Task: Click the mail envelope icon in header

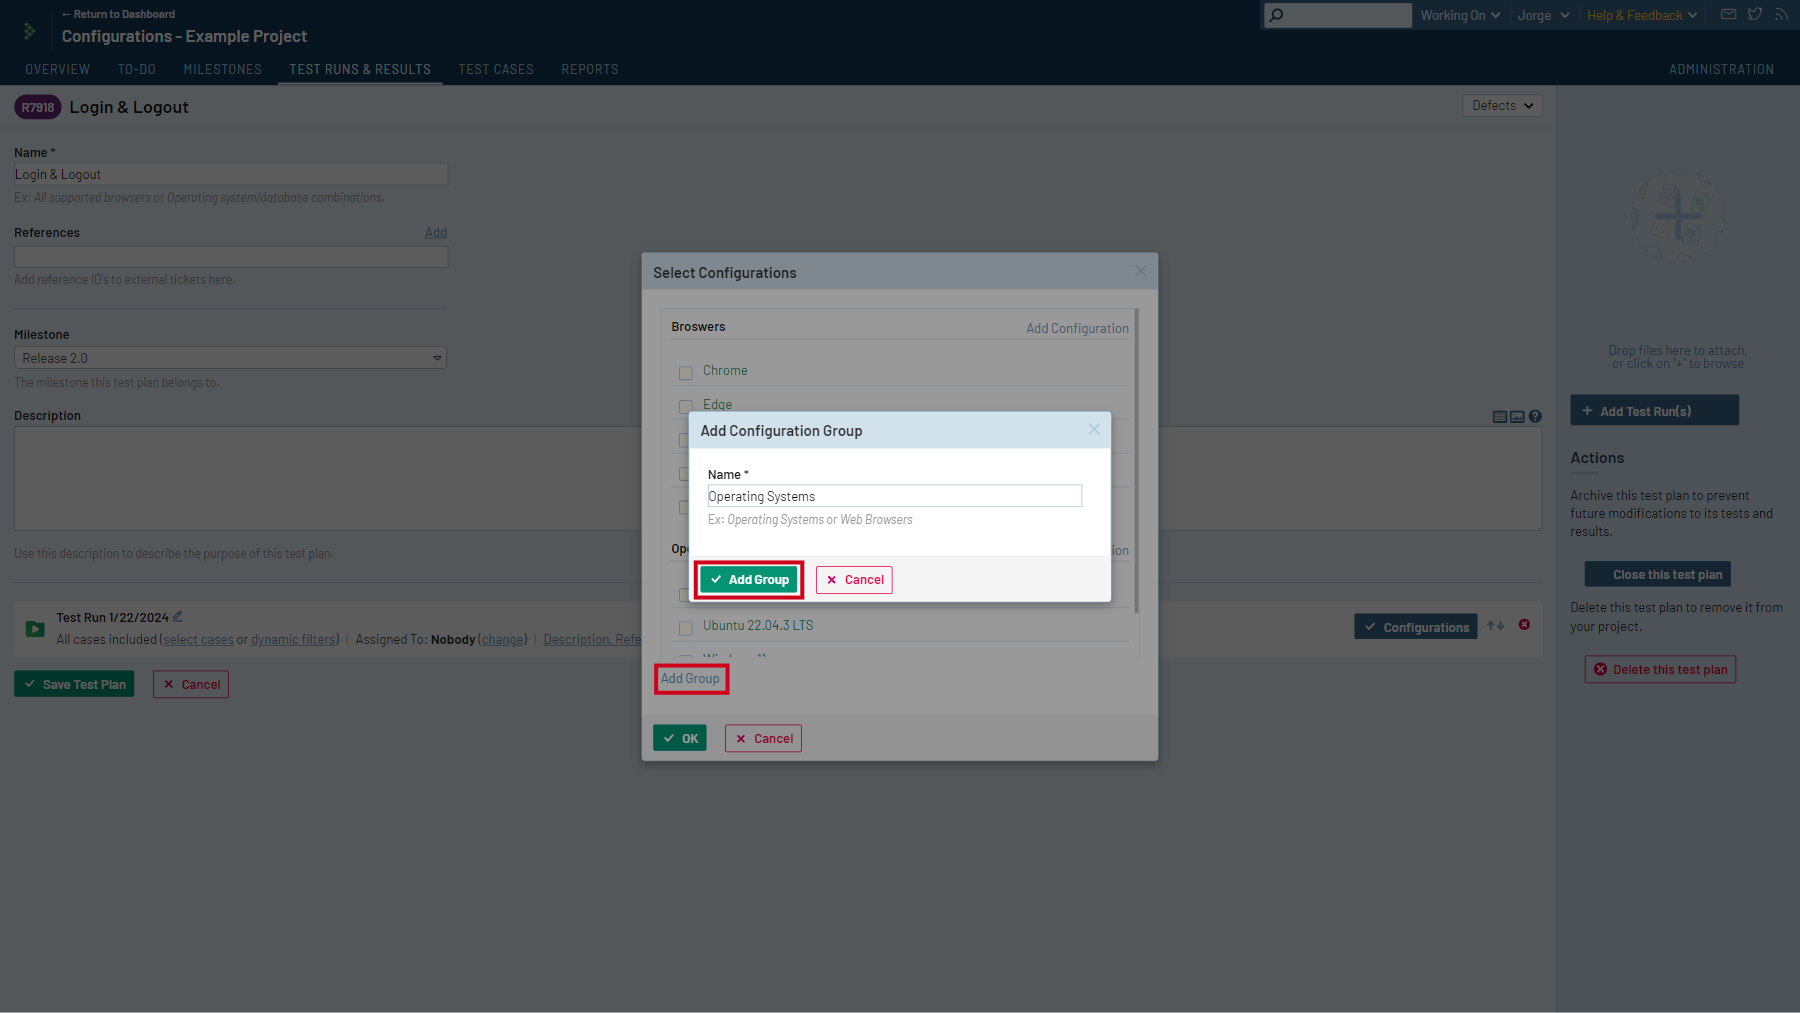Action: tap(1728, 15)
